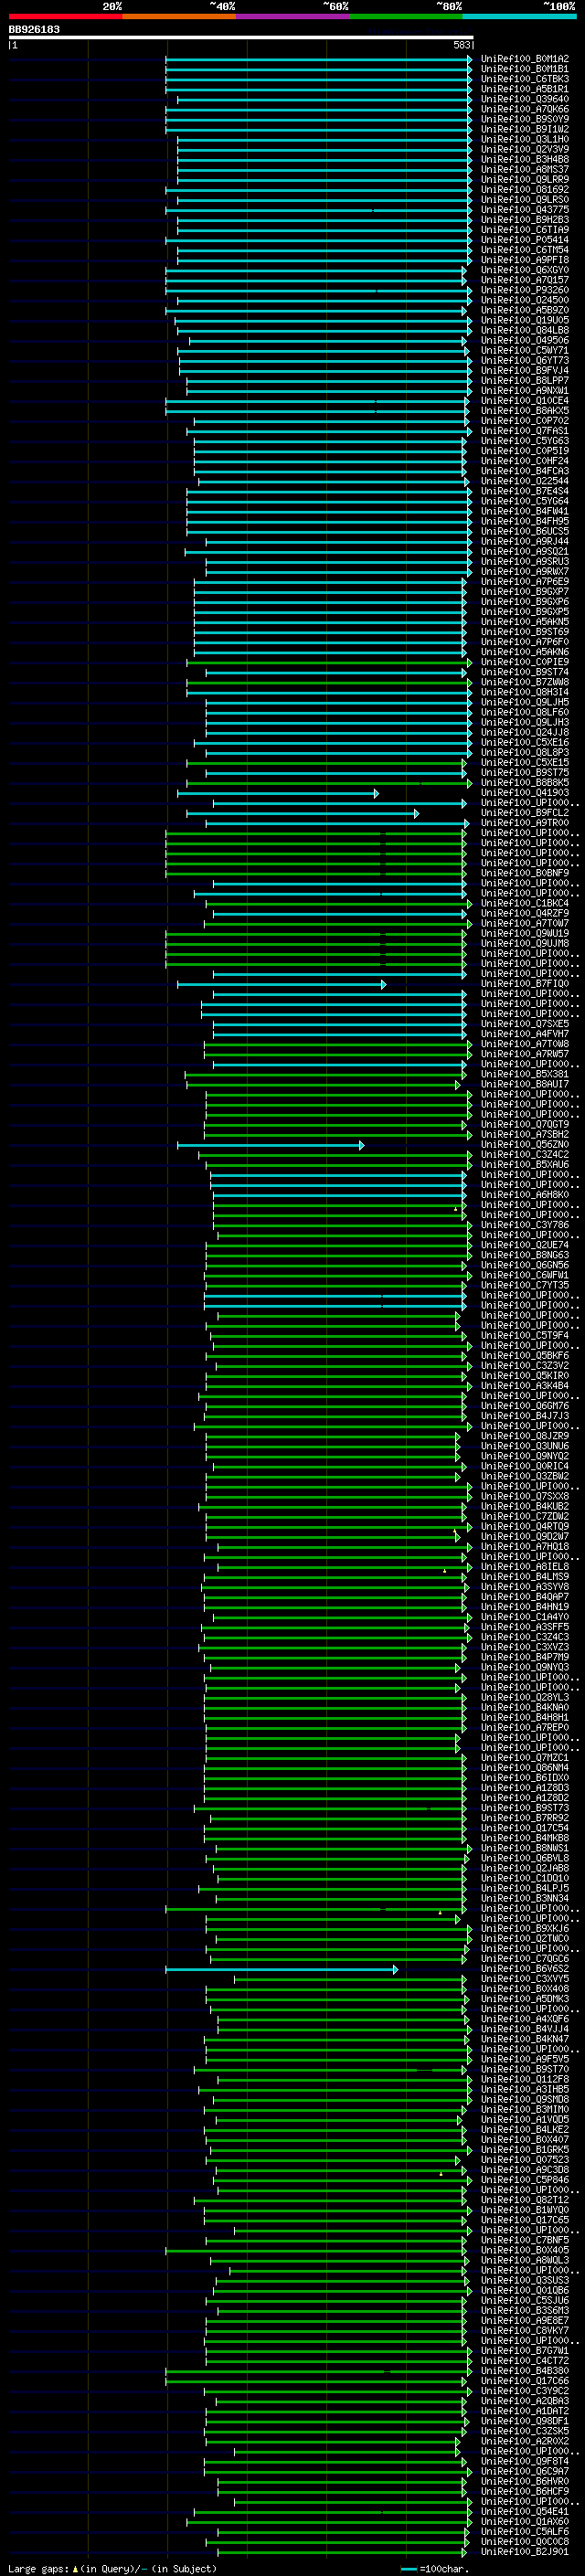Select label UniRef100_P05414
This screenshot has height=2576, width=585.
point(525,240)
